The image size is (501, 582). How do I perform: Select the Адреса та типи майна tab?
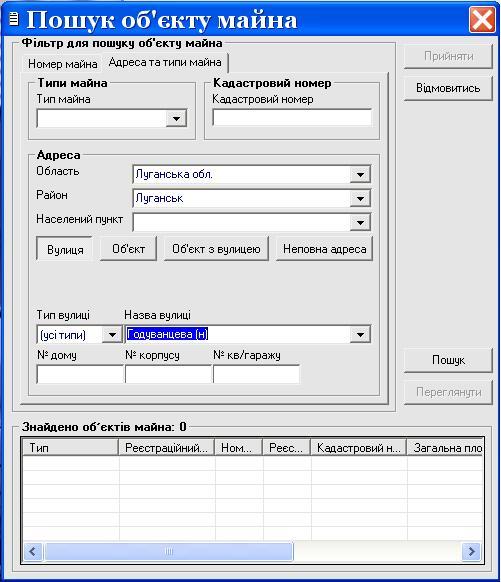(x=165, y=62)
